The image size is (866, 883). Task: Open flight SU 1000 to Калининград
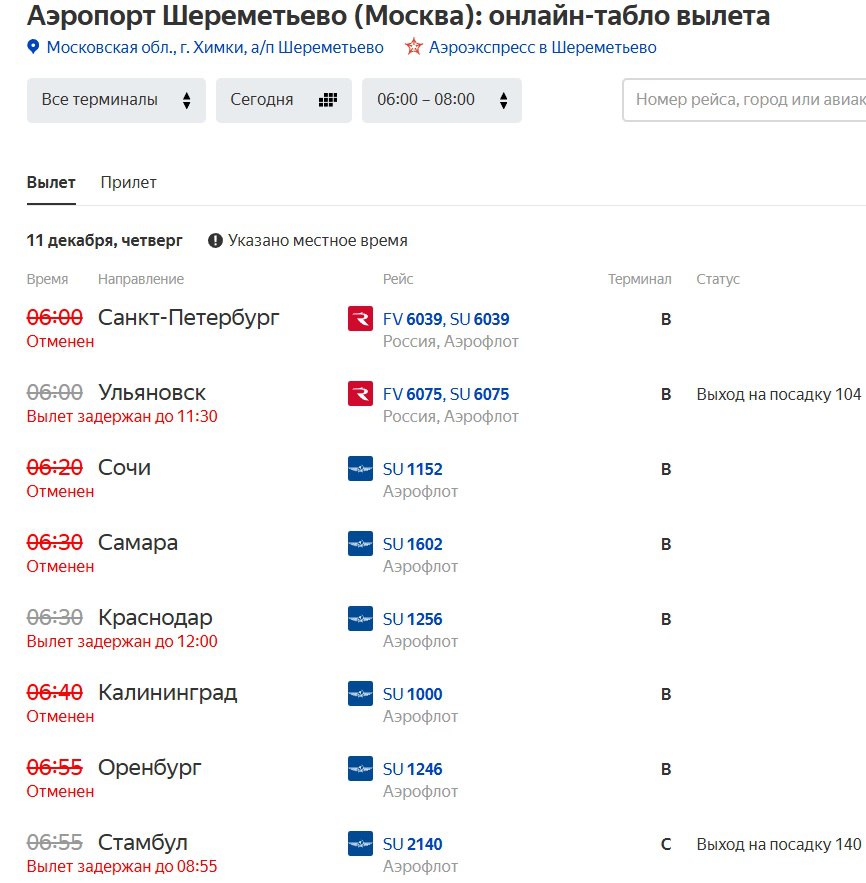pos(412,694)
